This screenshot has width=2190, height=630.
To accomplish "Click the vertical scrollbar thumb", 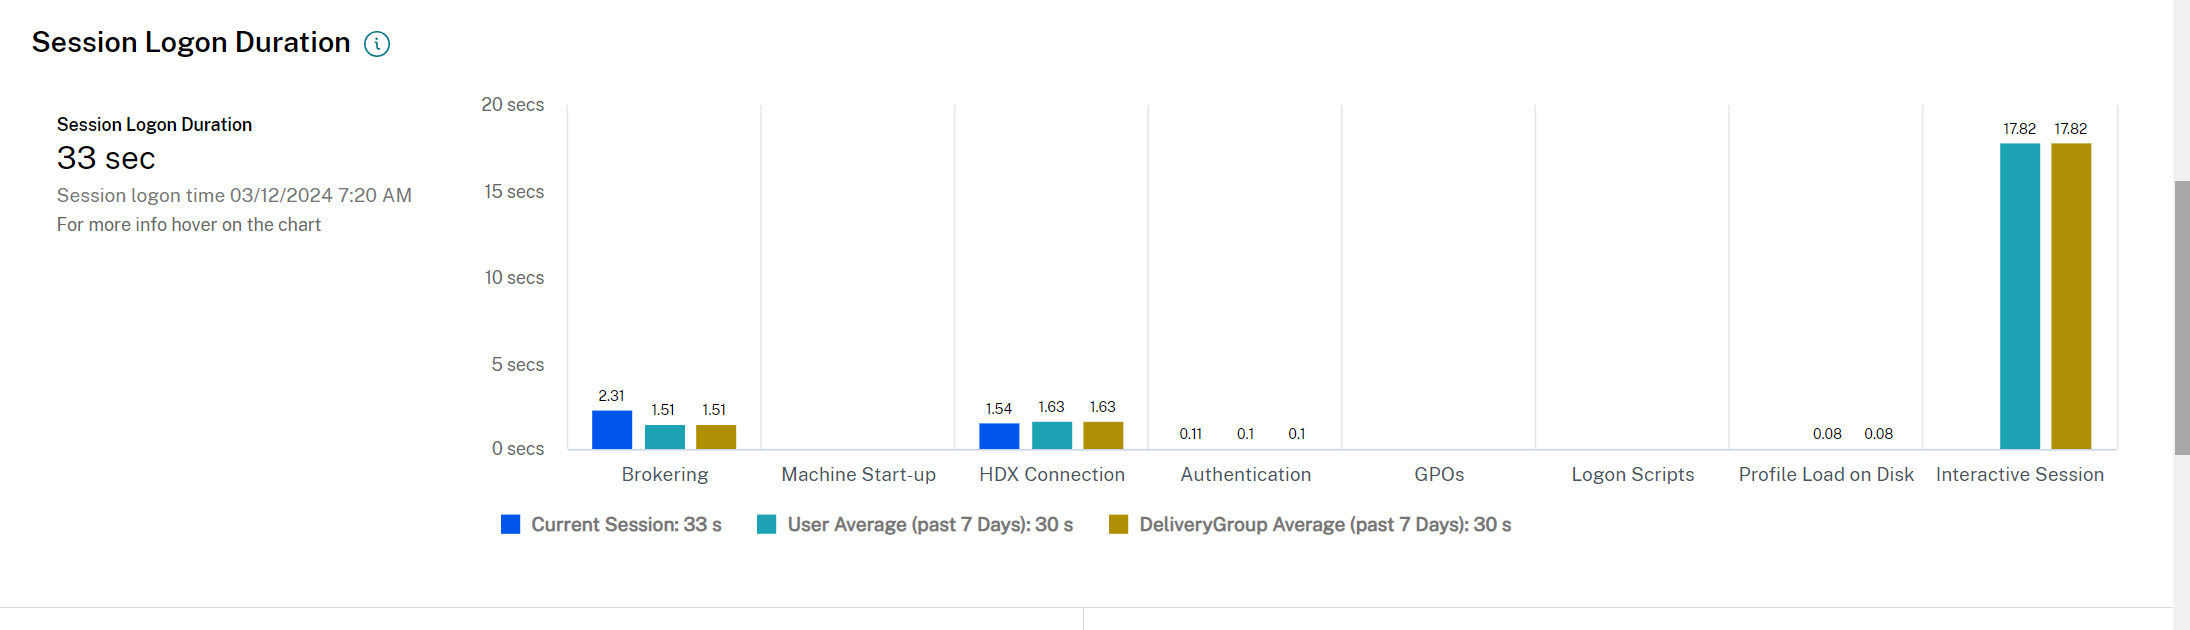I will [x=2182, y=318].
